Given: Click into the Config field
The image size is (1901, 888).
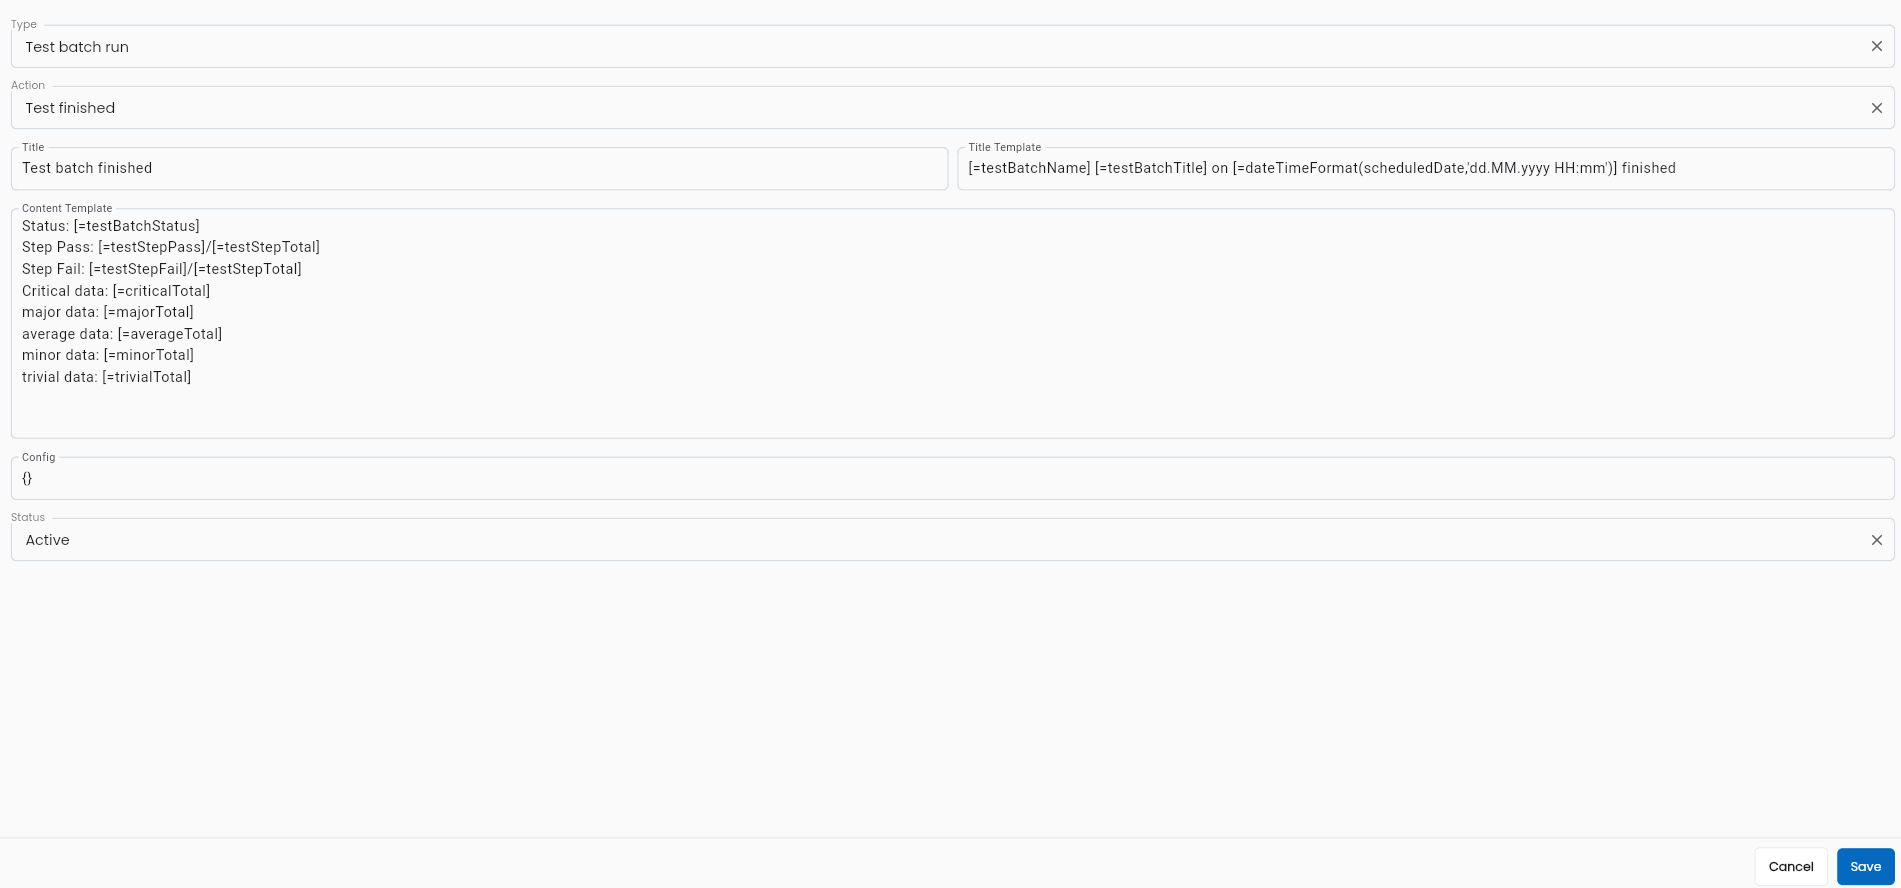Looking at the screenshot, I should click(x=952, y=478).
